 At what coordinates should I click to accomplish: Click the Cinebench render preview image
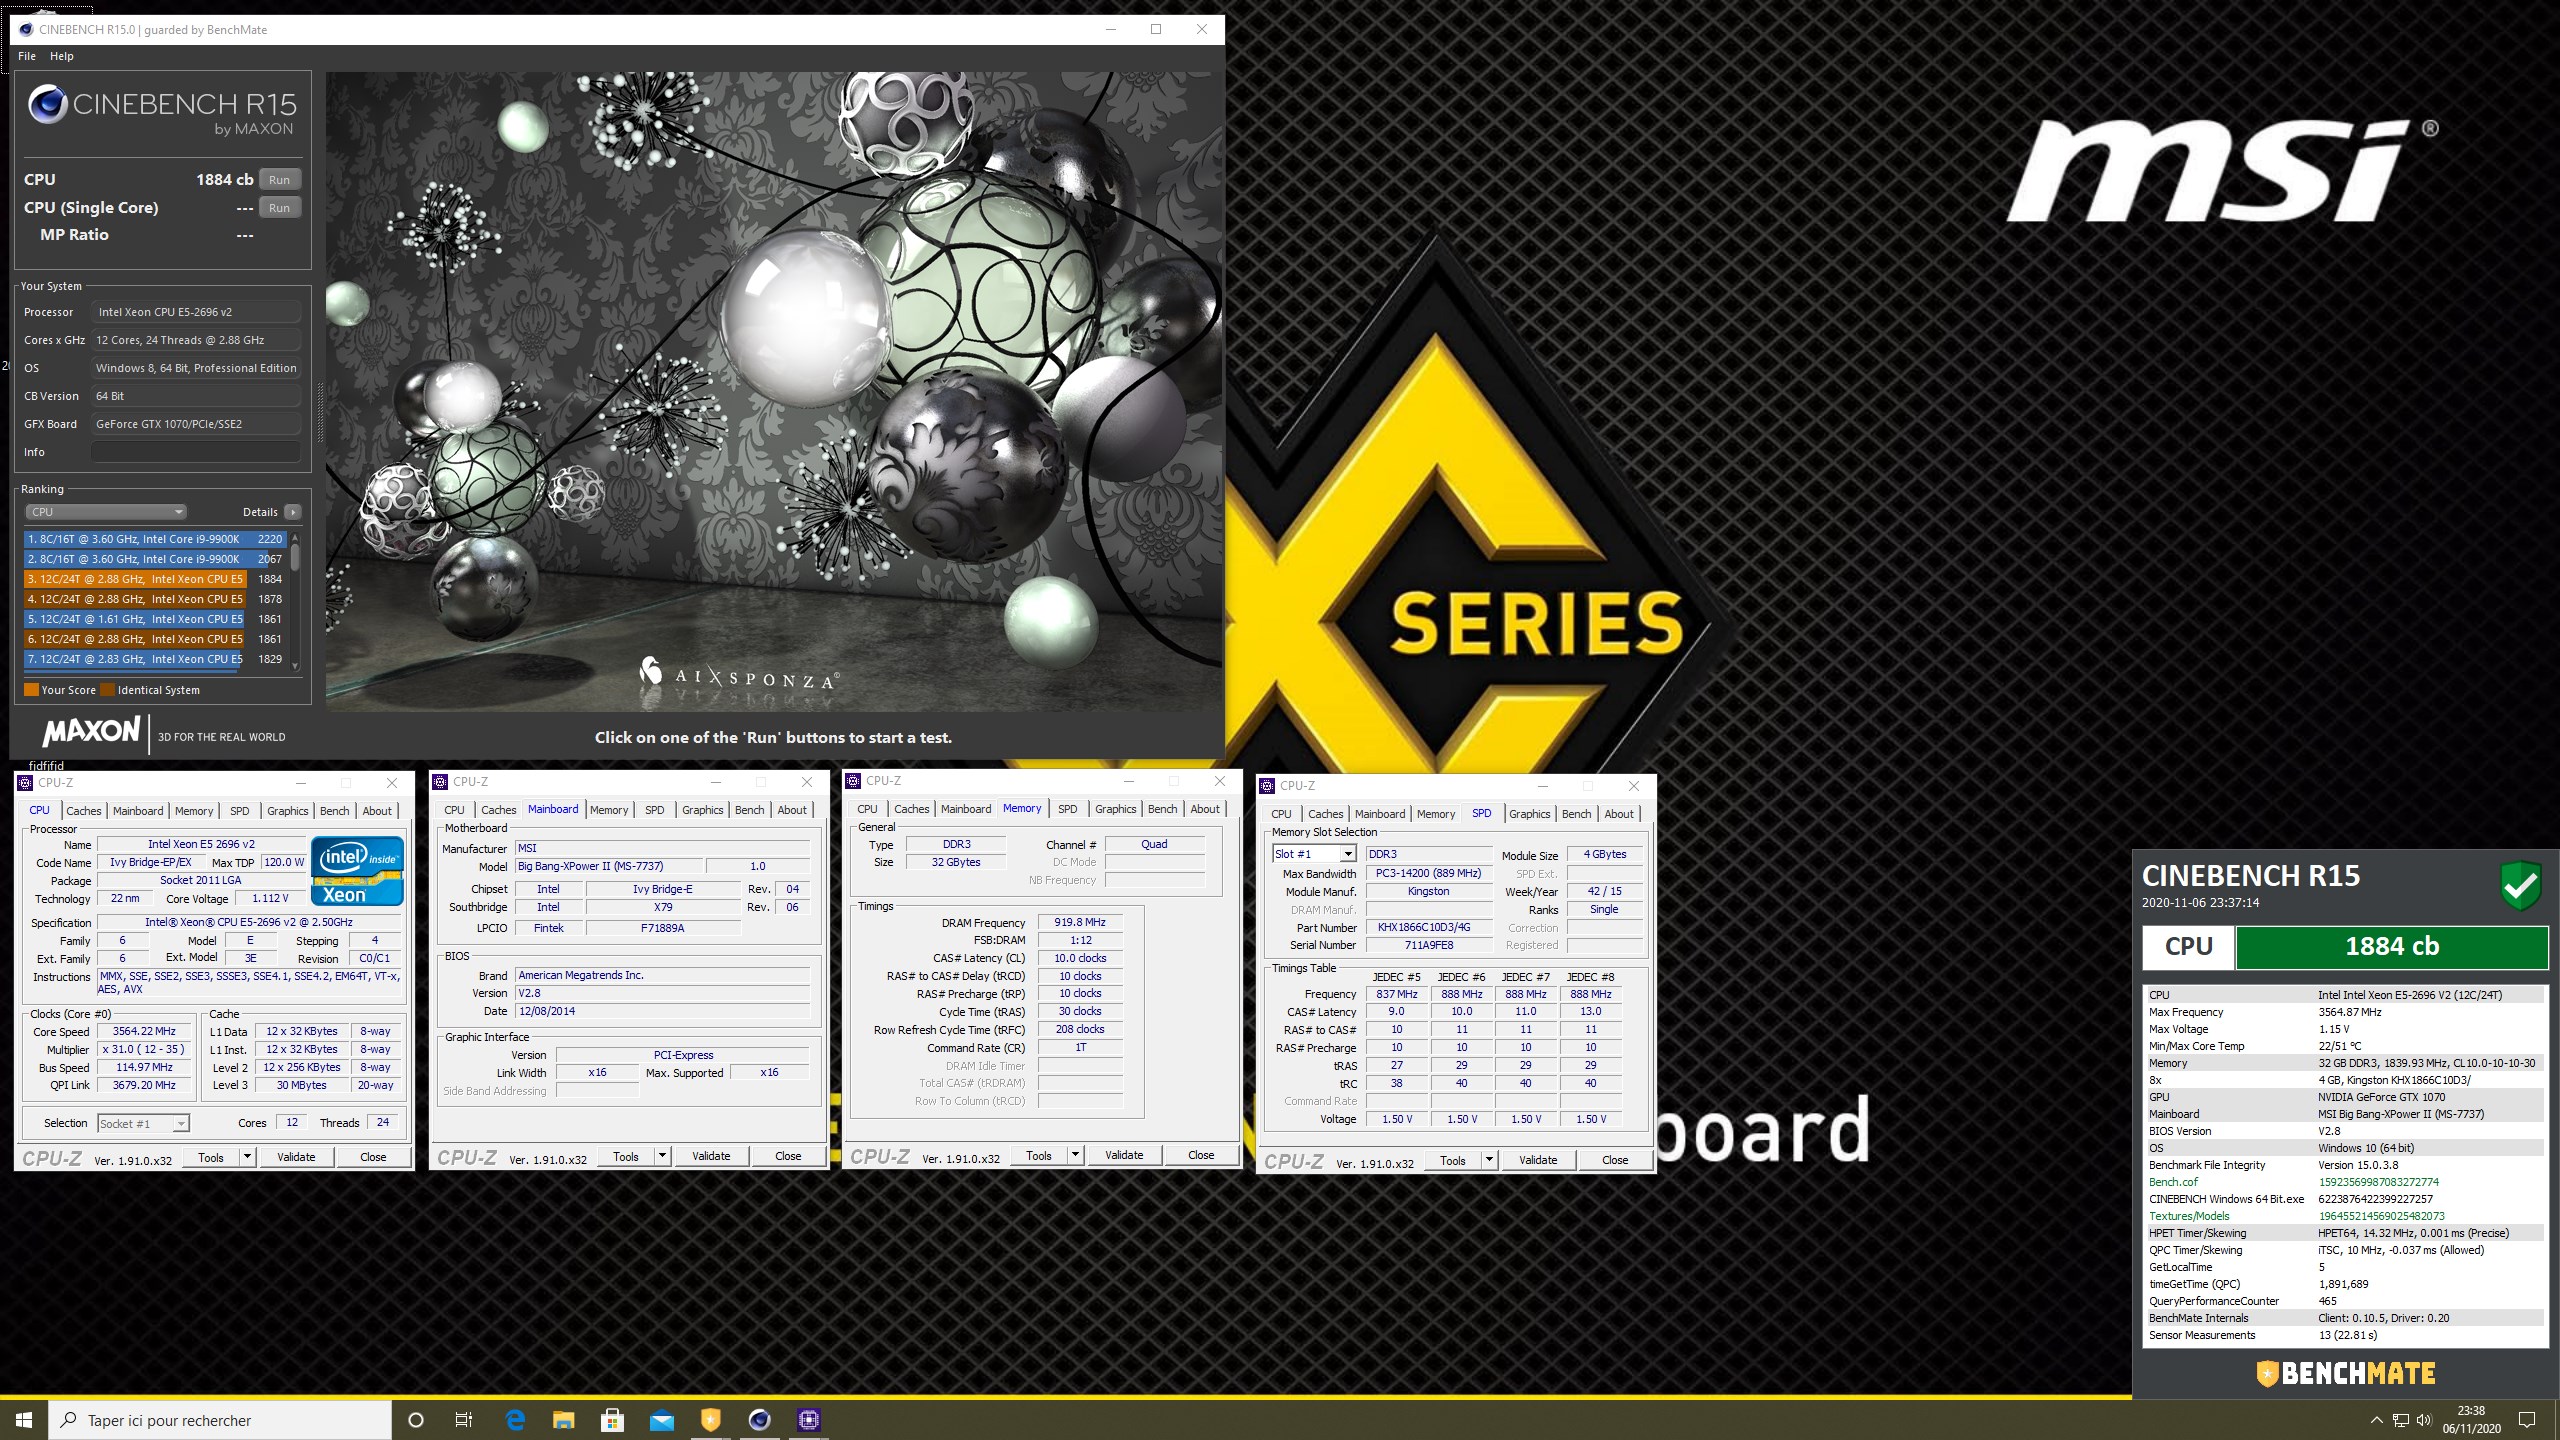coord(774,391)
